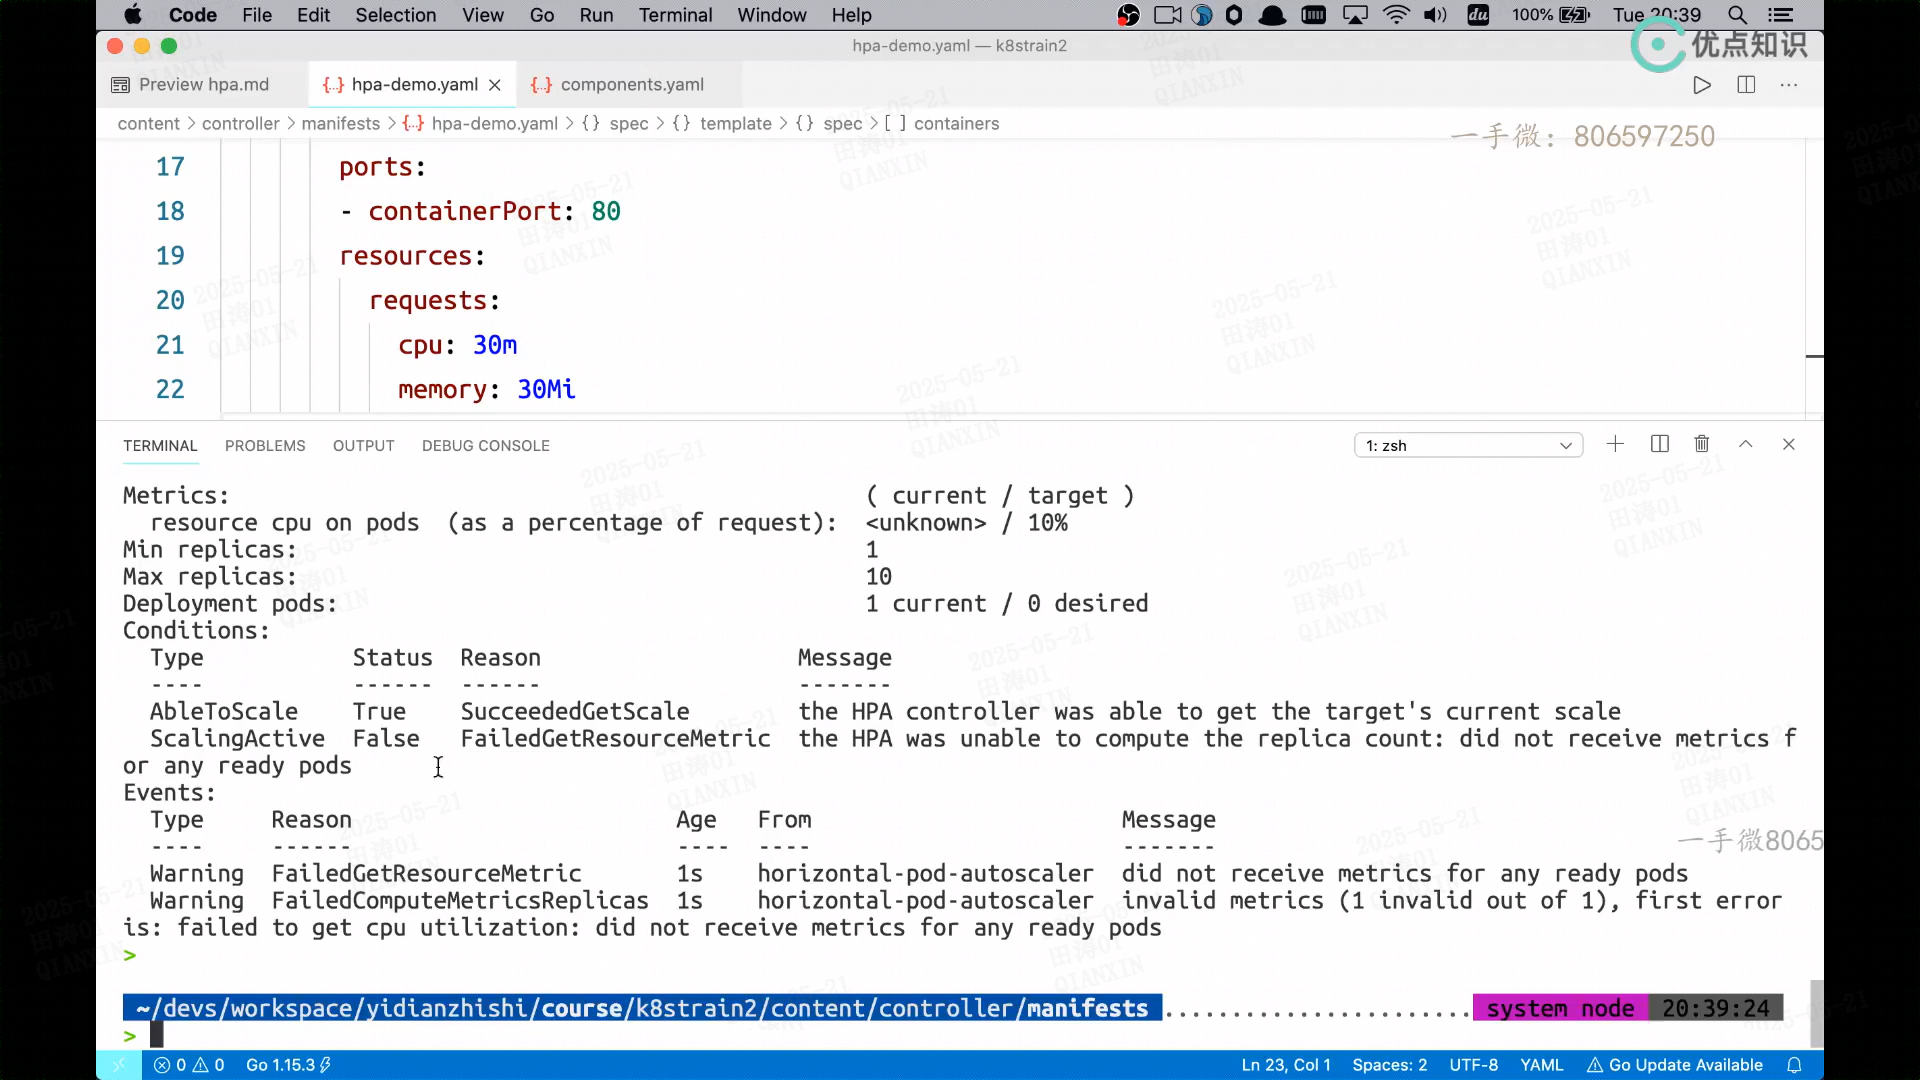1920x1080 pixels.
Task: Close the terminal panel
Action: [x=1789, y=444]
